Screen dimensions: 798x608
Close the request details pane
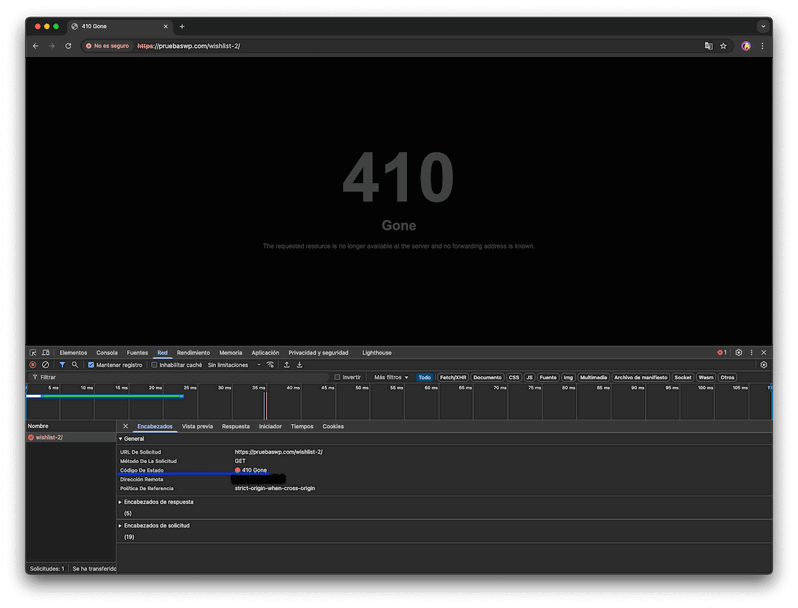(125, 426)
